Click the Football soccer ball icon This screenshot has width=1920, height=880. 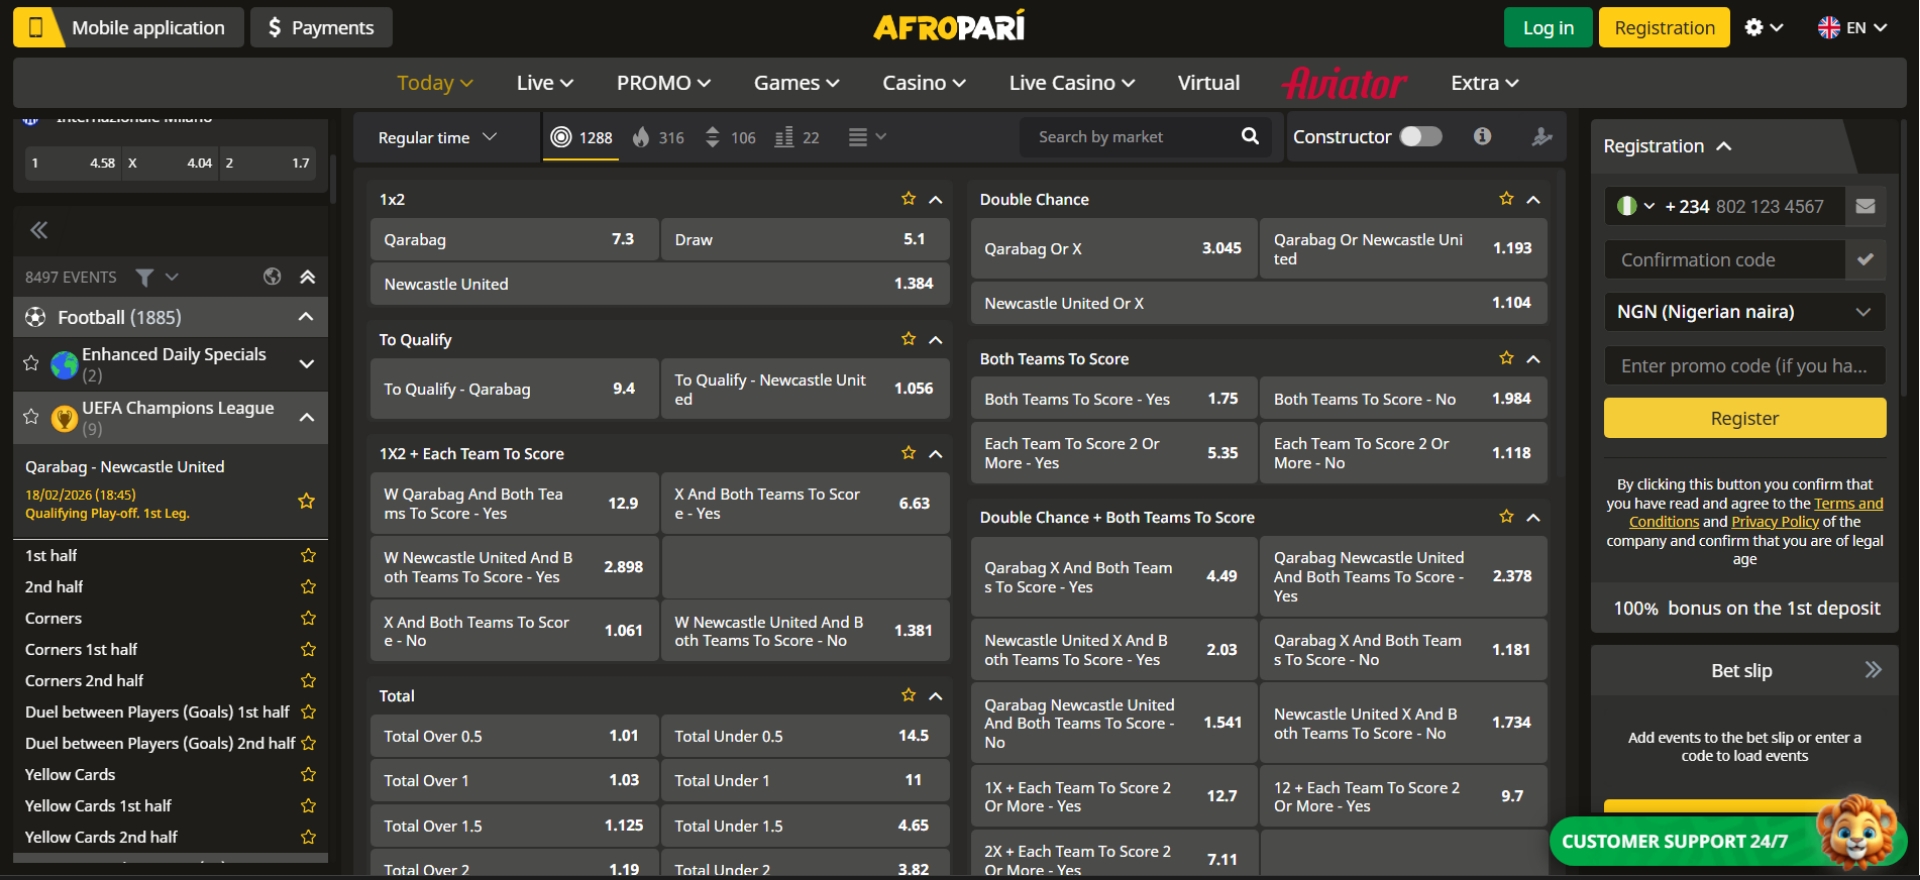click(35, 317)
